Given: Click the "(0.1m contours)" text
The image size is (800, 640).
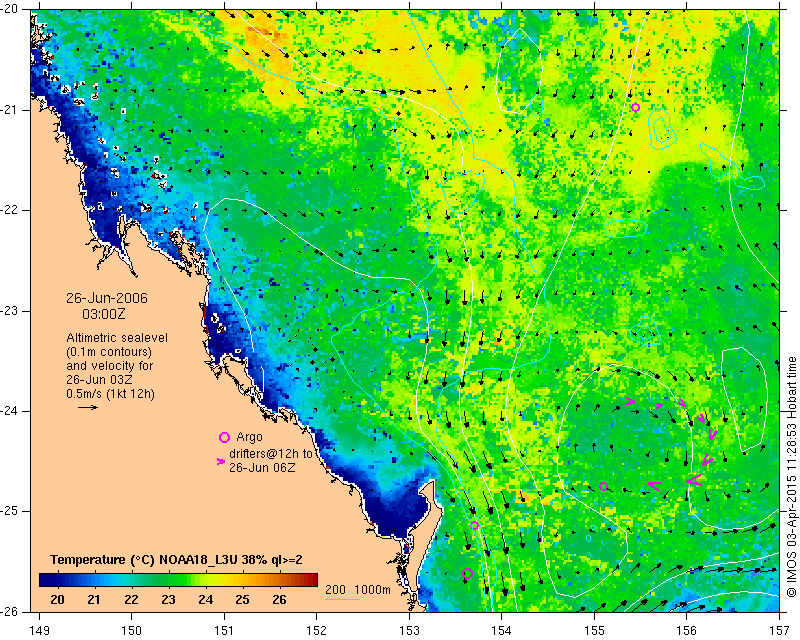Looking at the screenshot, I should (109, 352).
